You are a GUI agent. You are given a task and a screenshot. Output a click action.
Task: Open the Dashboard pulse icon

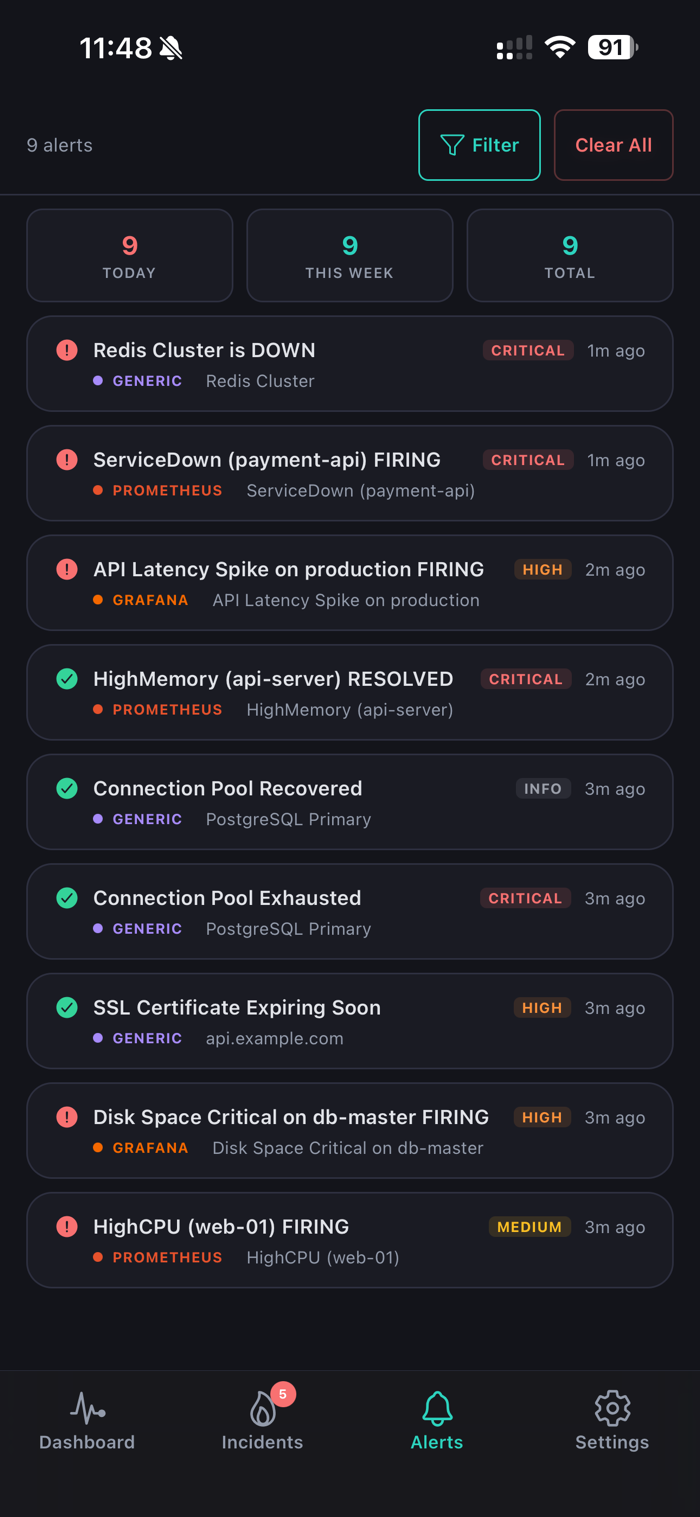(87, 1408)
